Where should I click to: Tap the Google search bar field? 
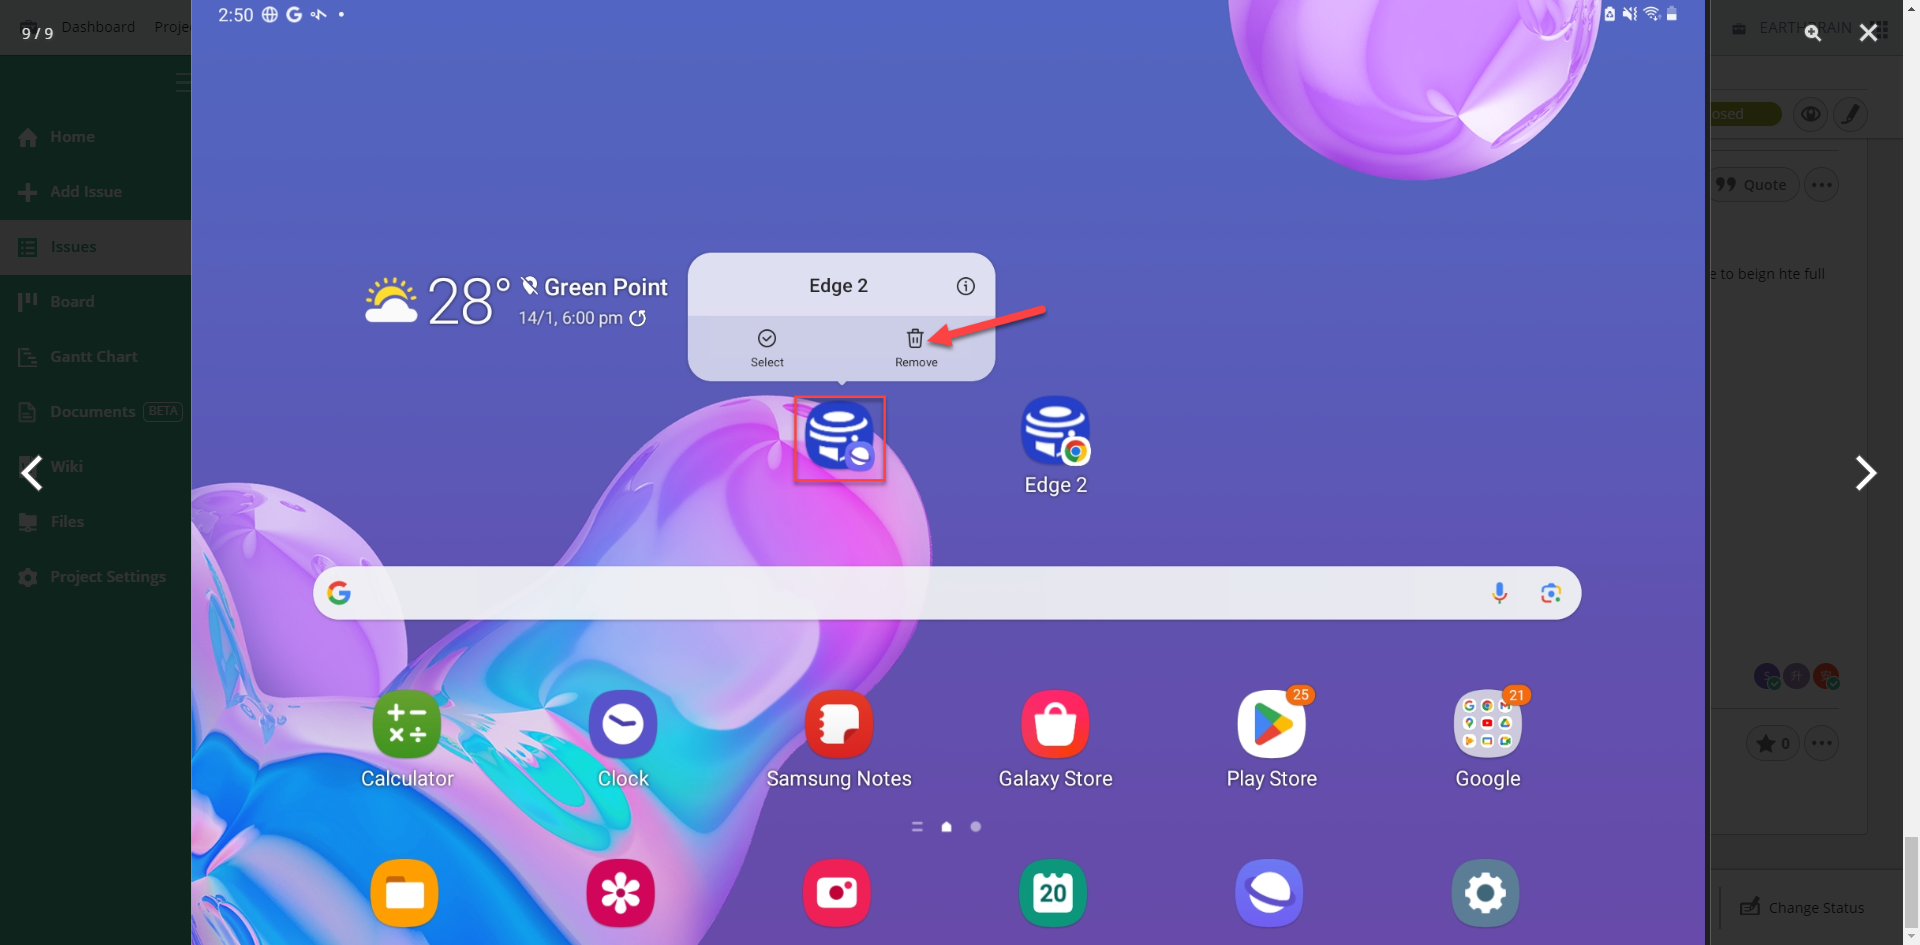(947, 593)
